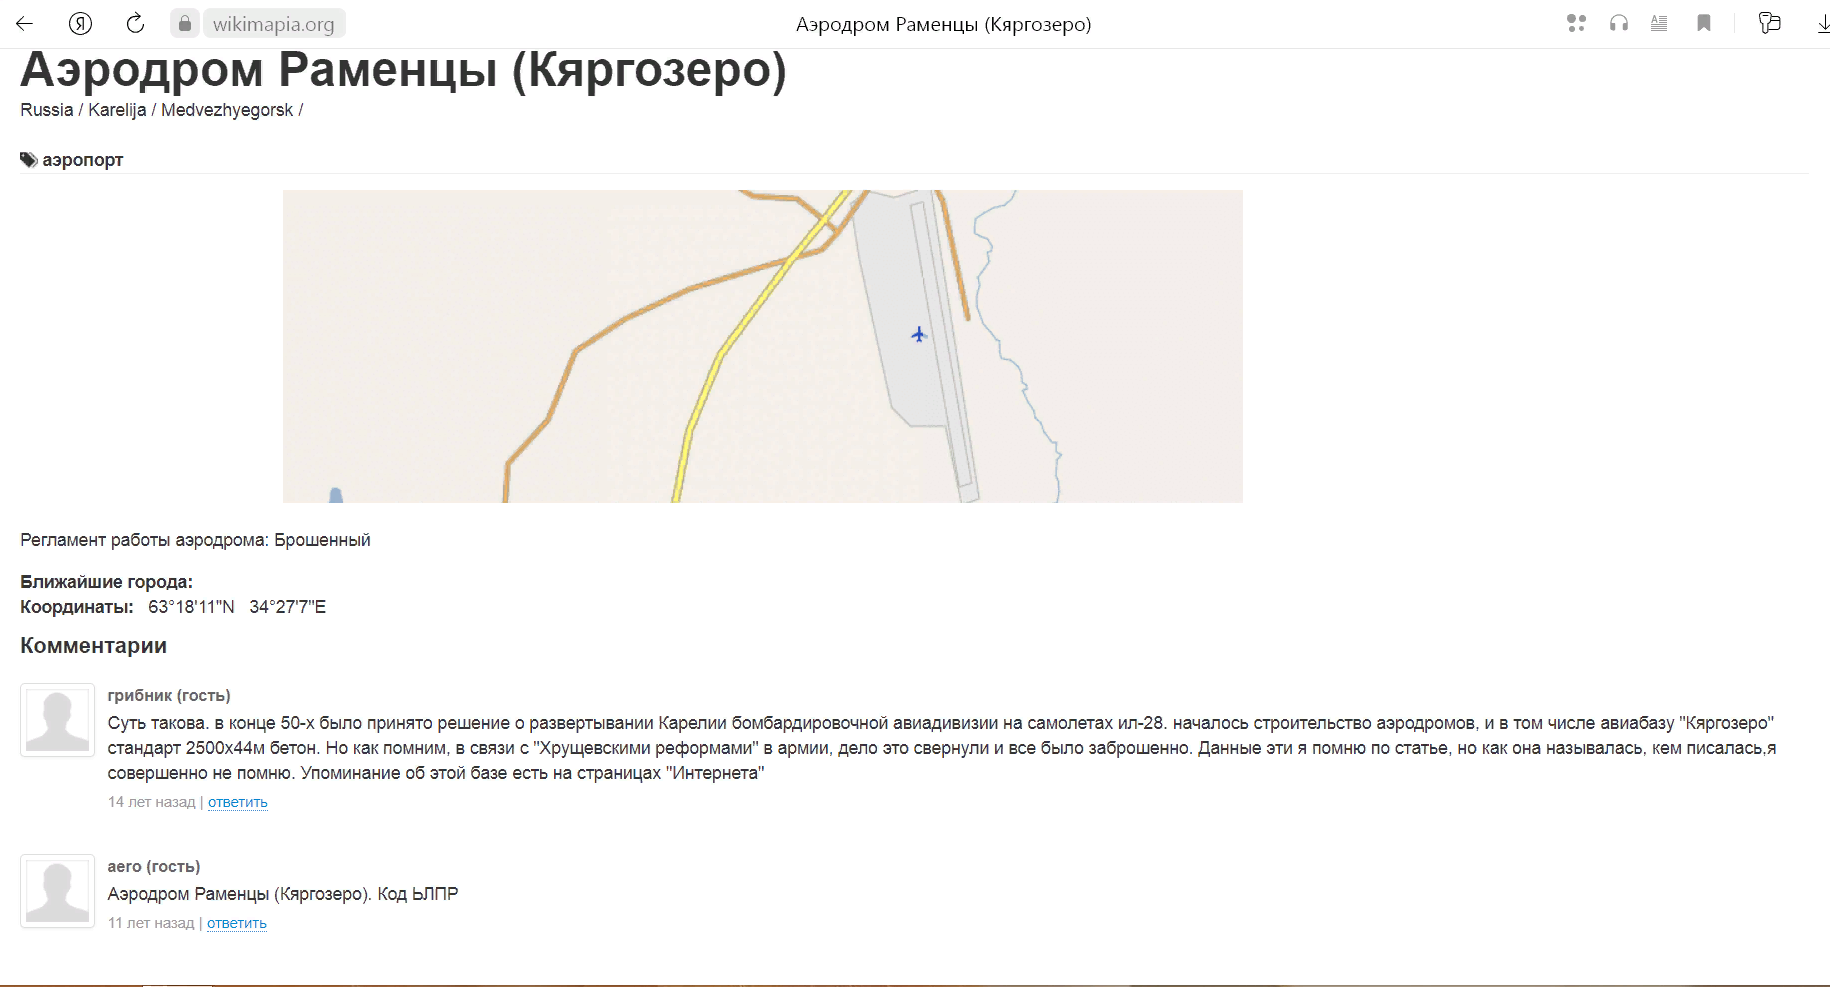Click the headphones read-aloud icon
Screen dimensions: 1830x987
(x=1618, y=24)
